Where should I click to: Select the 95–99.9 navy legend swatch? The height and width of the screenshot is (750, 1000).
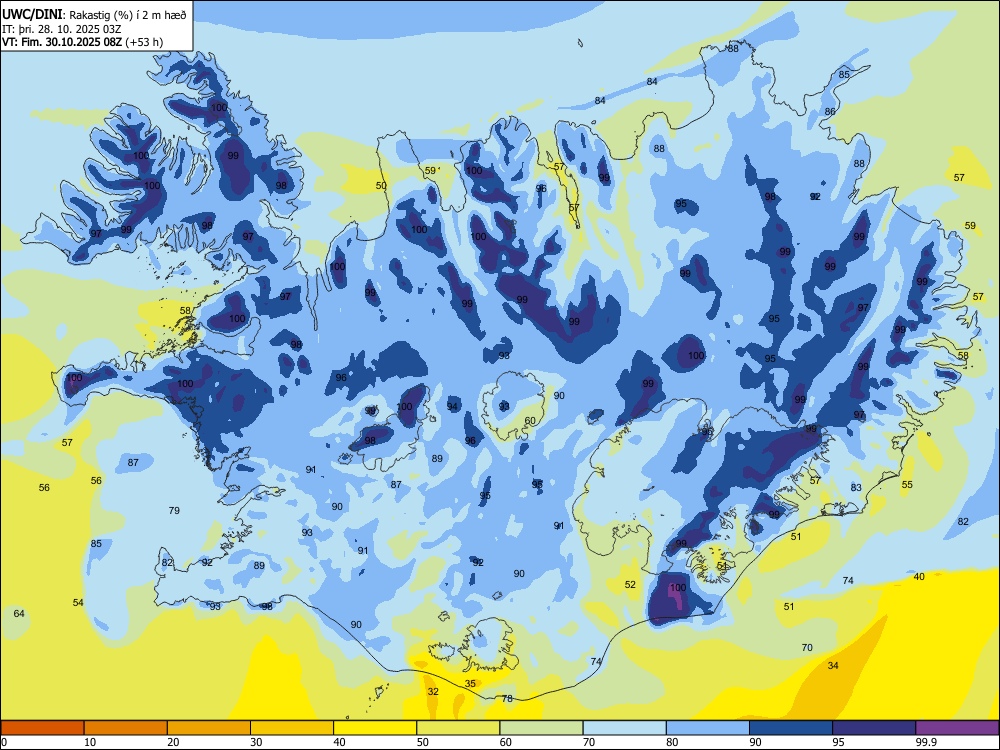(x=874, y=728)
